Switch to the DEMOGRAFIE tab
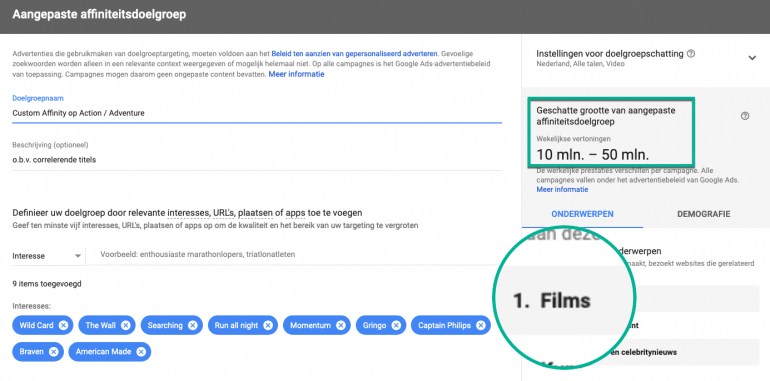This screenshot has width=770, height=381. pos(703,214)
